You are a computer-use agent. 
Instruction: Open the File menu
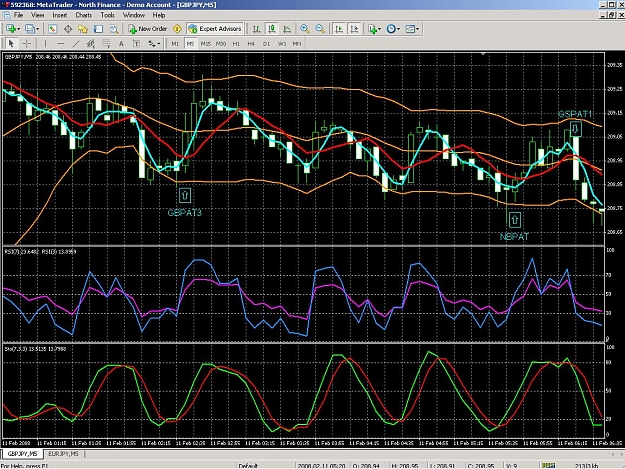tap(18, 15)
